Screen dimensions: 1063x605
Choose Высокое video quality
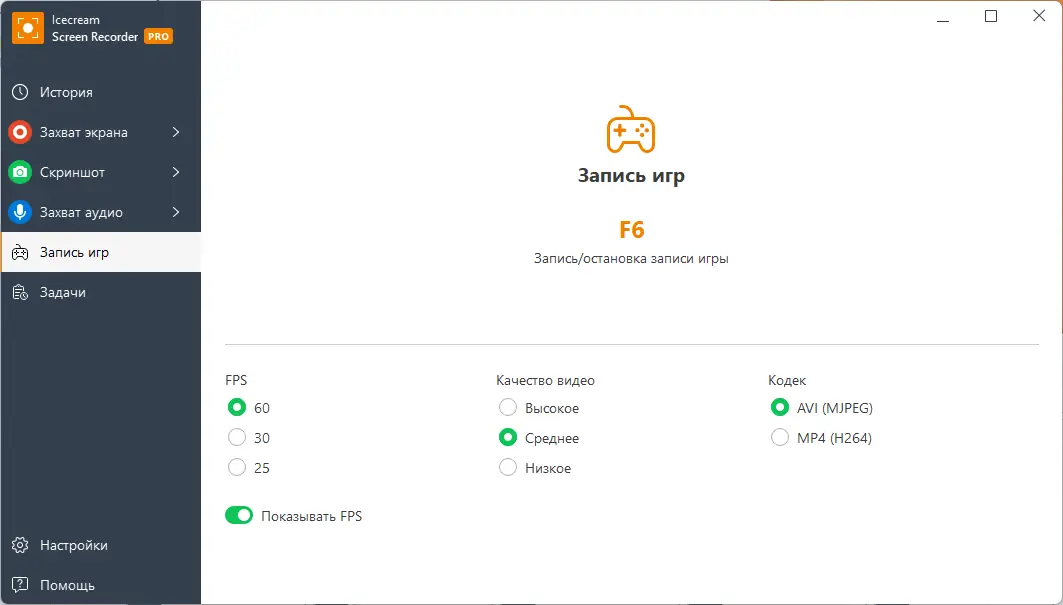point(508,408)
